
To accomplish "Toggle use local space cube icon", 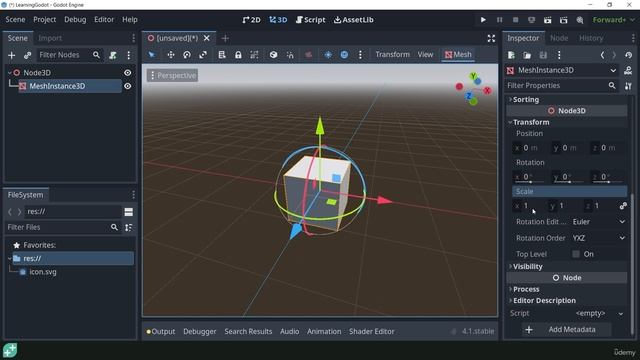I will point(273,55).
